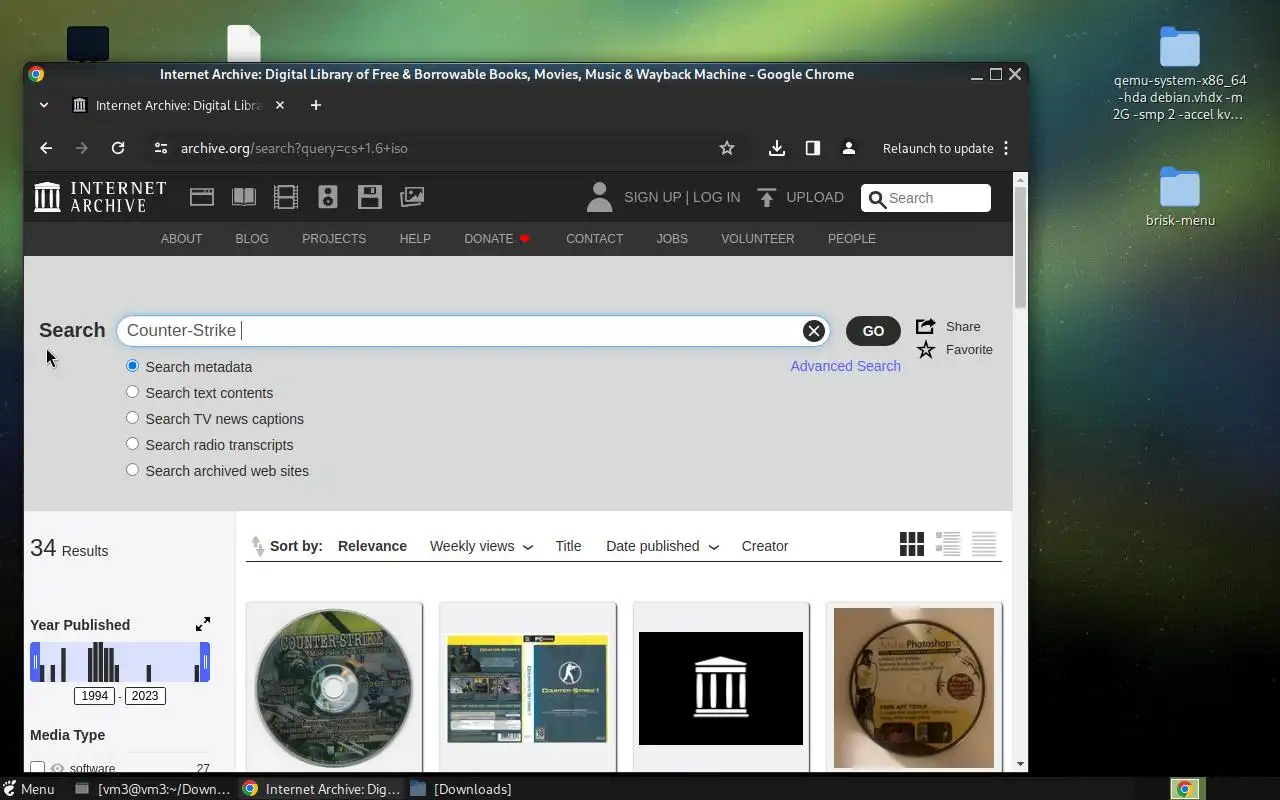Open the taskbar Menu button

pos(29,789)
